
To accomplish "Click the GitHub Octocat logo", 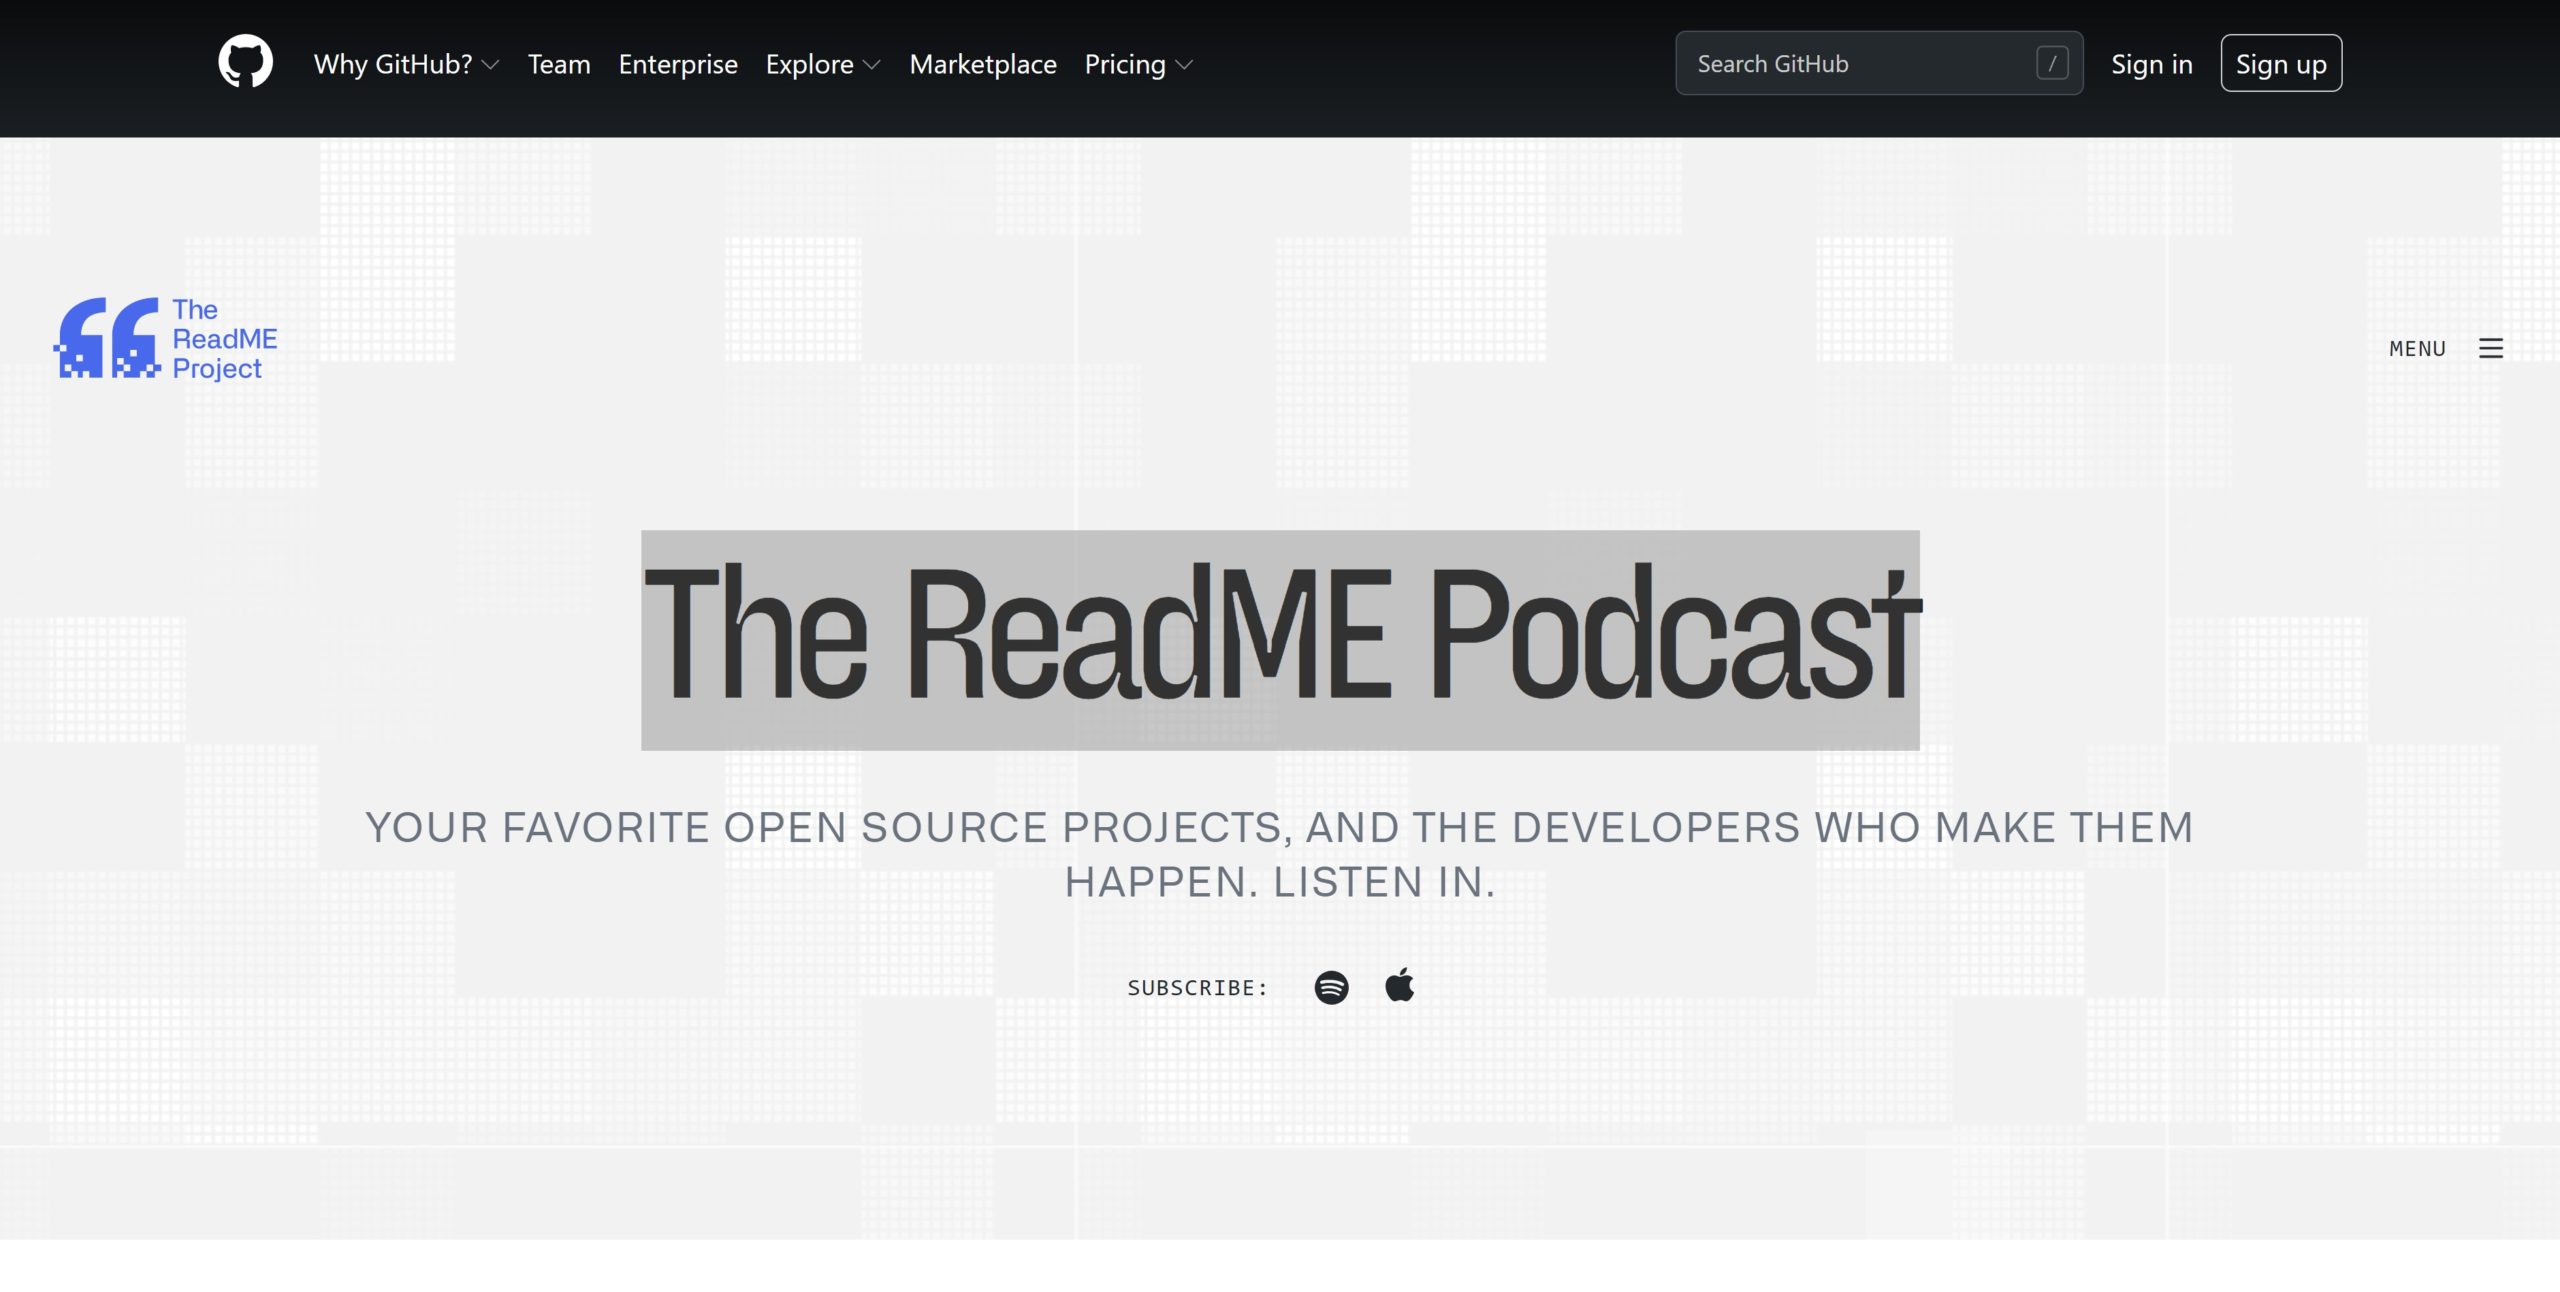I will point(245,62).
